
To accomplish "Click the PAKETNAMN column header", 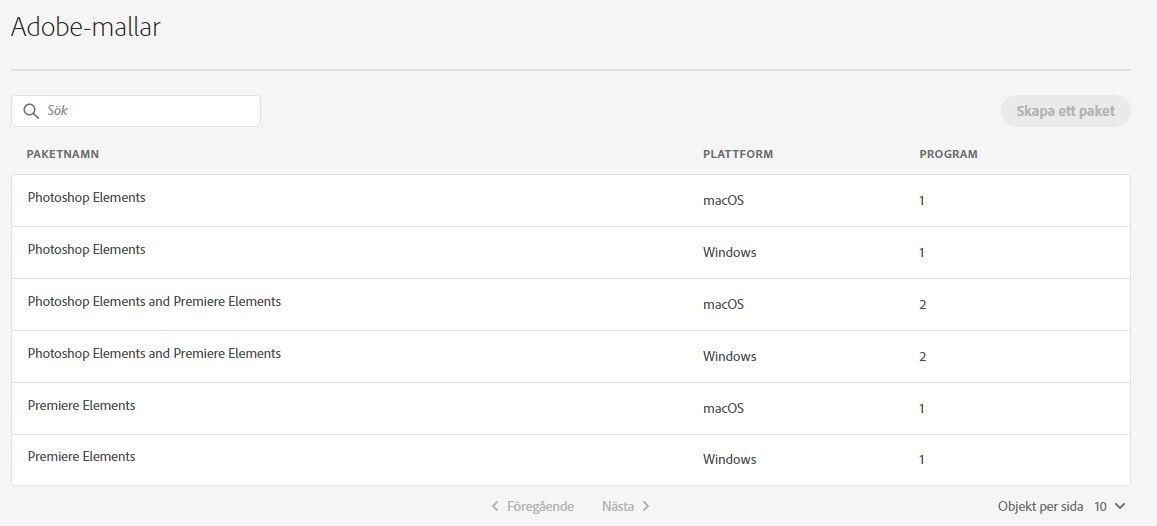I will [63, 154].
